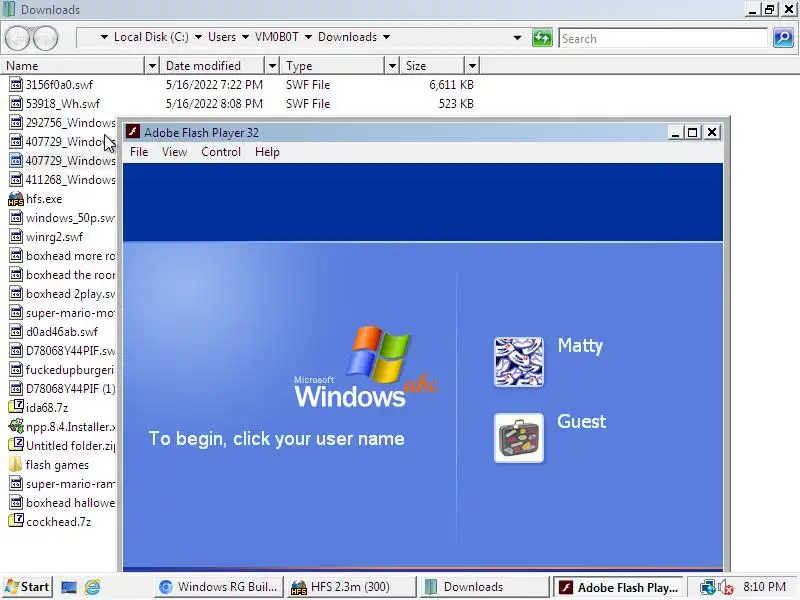Click the Back navigation button in Downloads

point(17,38)
